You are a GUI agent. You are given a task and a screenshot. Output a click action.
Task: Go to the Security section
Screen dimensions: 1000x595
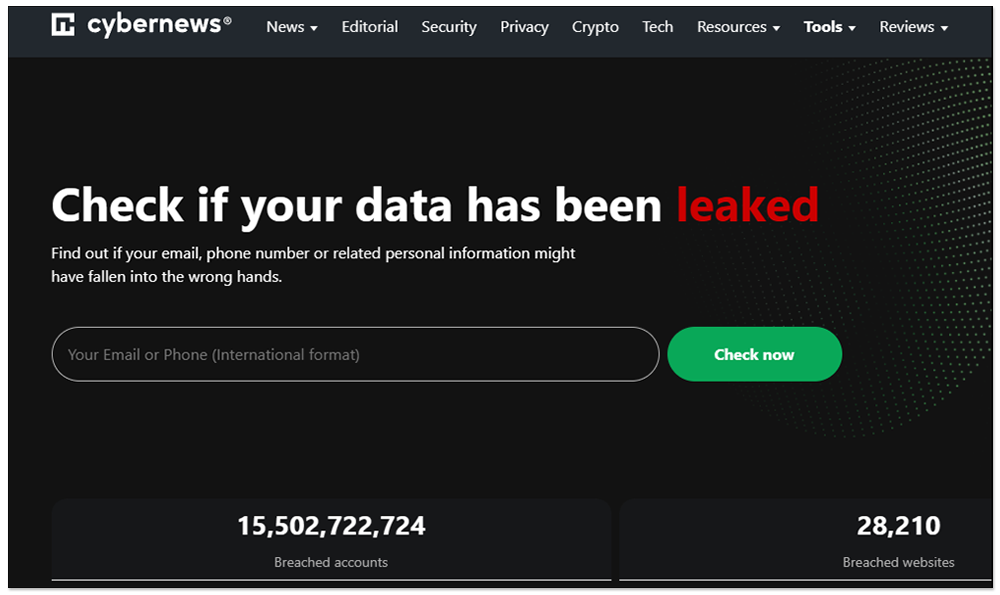pyautogui.click(x=448, y=27)
